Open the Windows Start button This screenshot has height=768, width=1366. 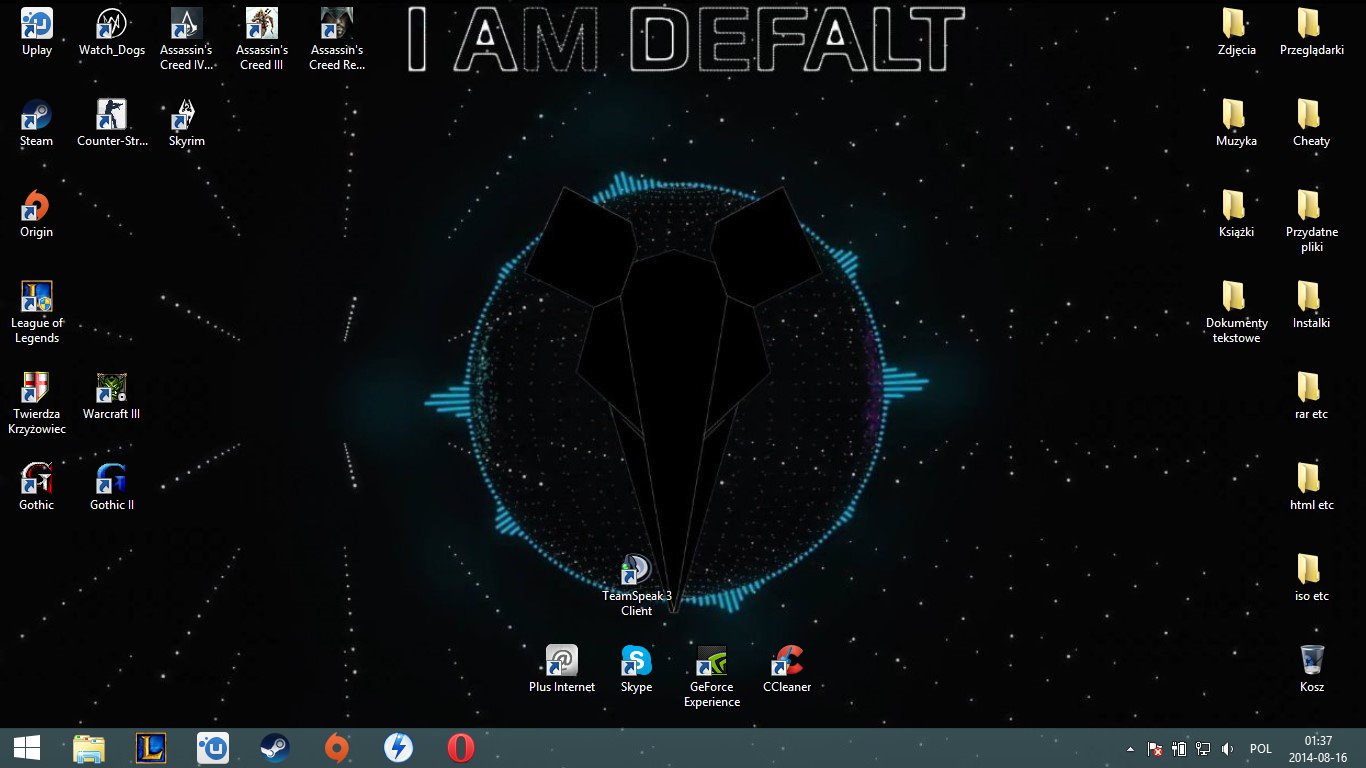click(x=27, y=748)
